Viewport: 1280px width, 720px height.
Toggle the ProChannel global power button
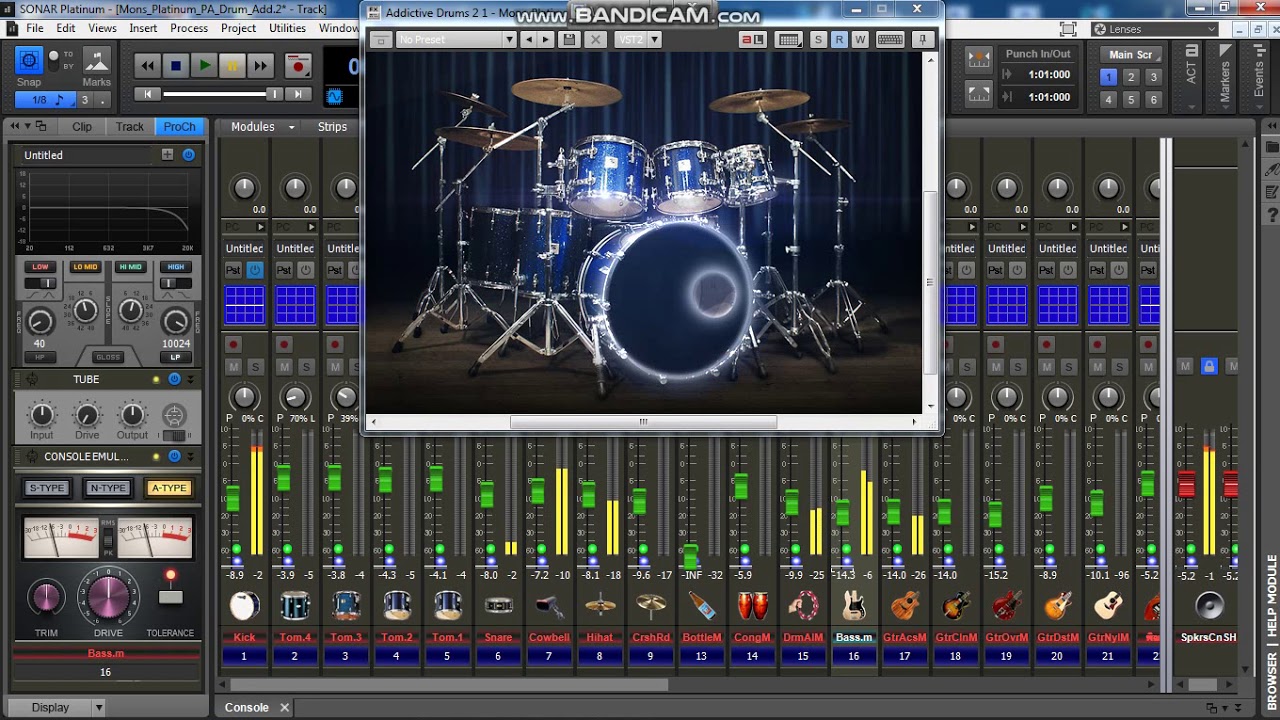point(188,155)
